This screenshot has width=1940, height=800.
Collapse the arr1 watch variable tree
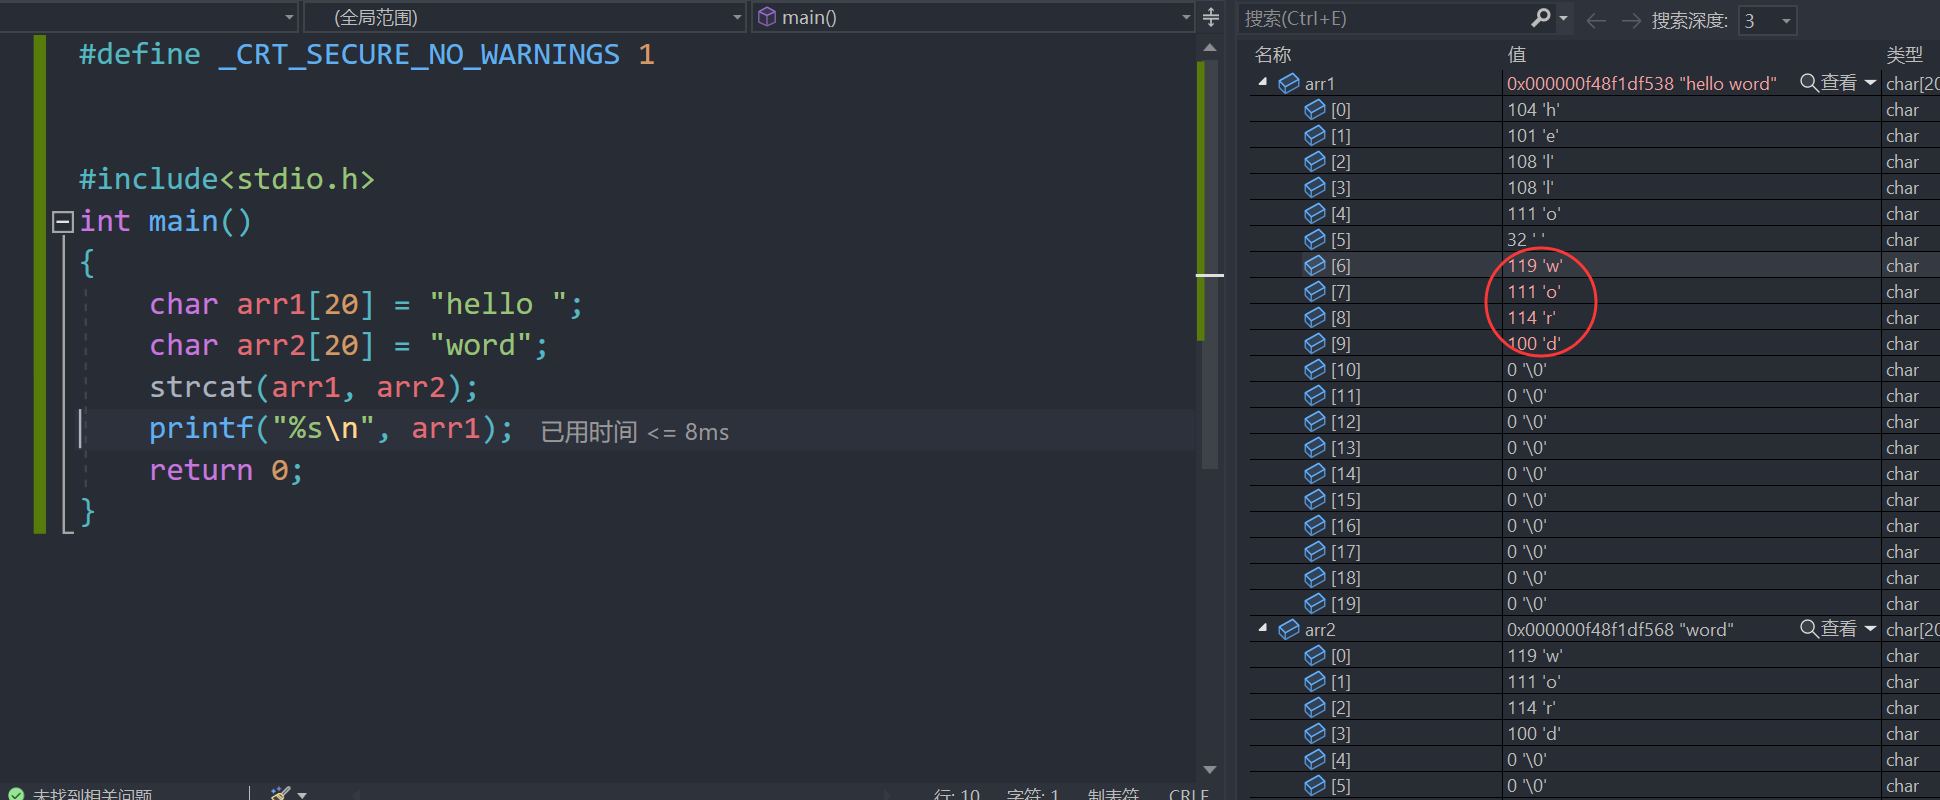1263,83
